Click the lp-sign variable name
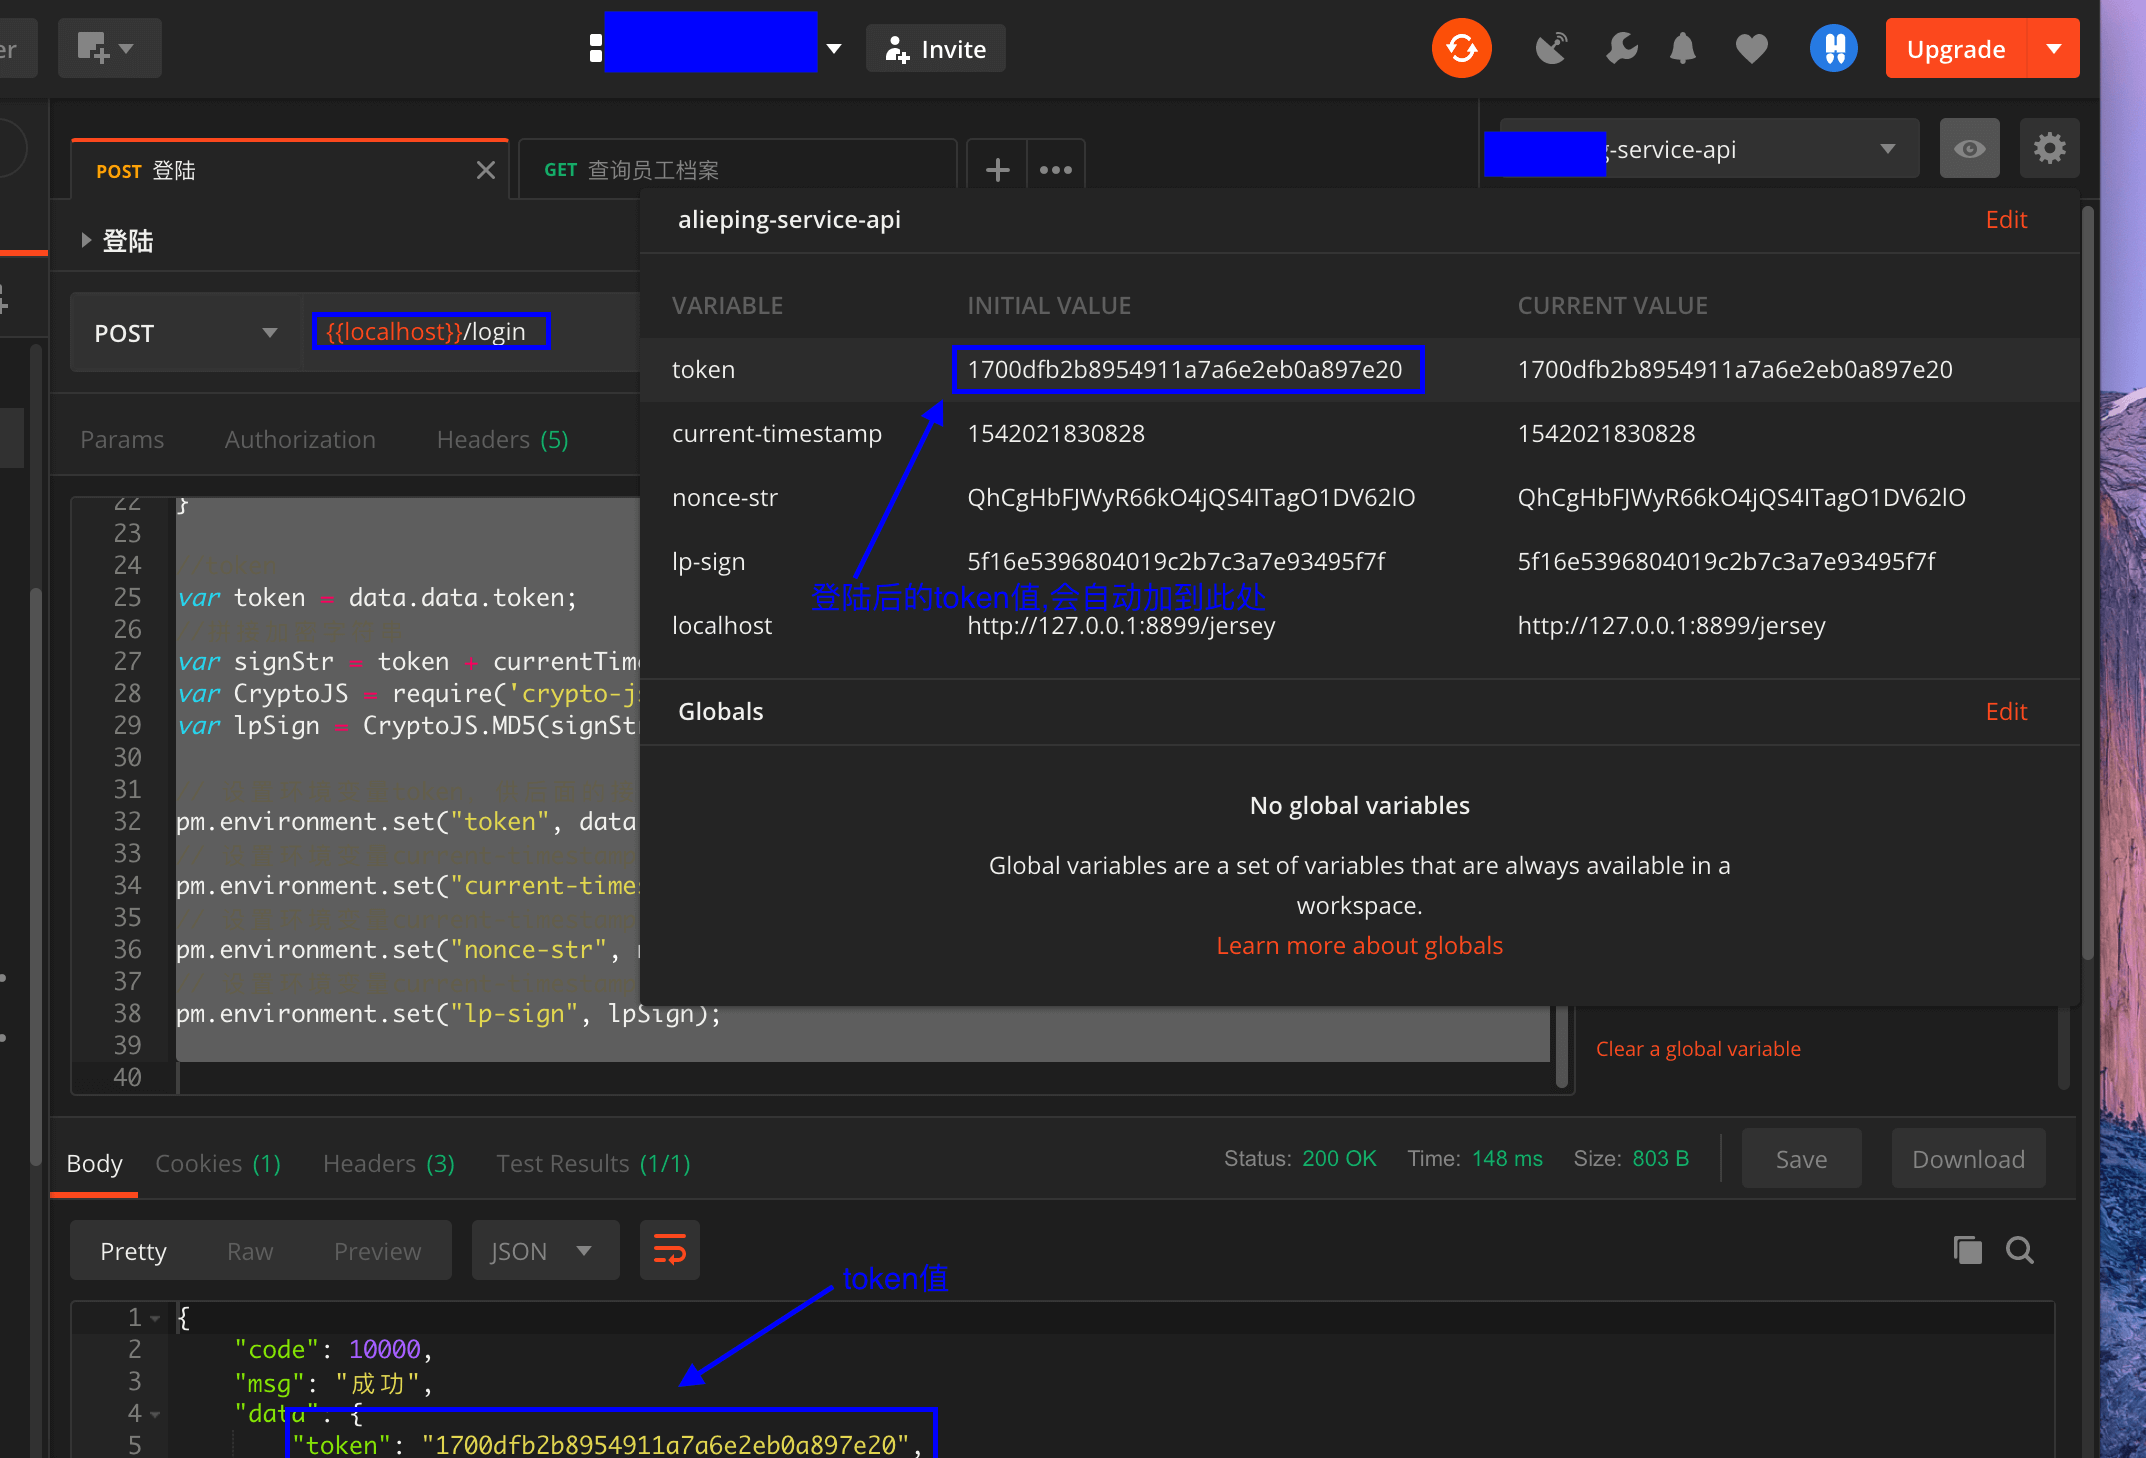 coord(708,561)
